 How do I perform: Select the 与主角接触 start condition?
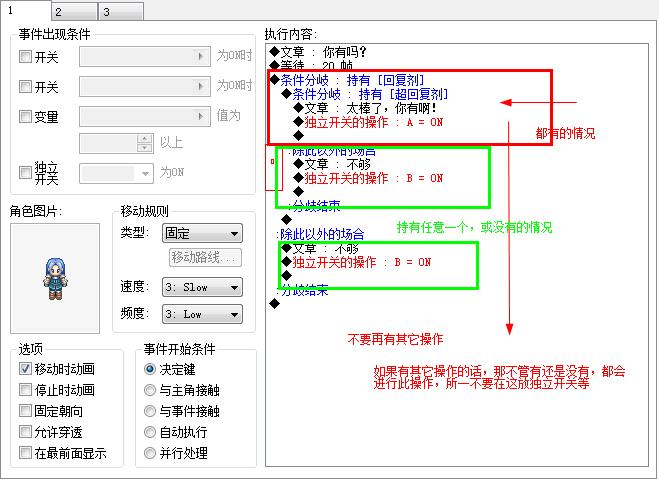click(x=150, y=390)
